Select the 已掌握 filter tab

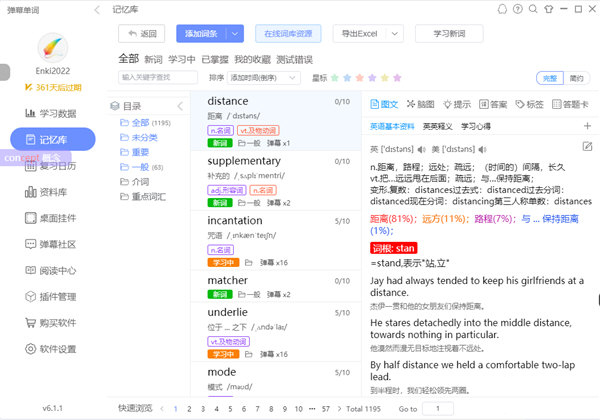tap(215, 59)
